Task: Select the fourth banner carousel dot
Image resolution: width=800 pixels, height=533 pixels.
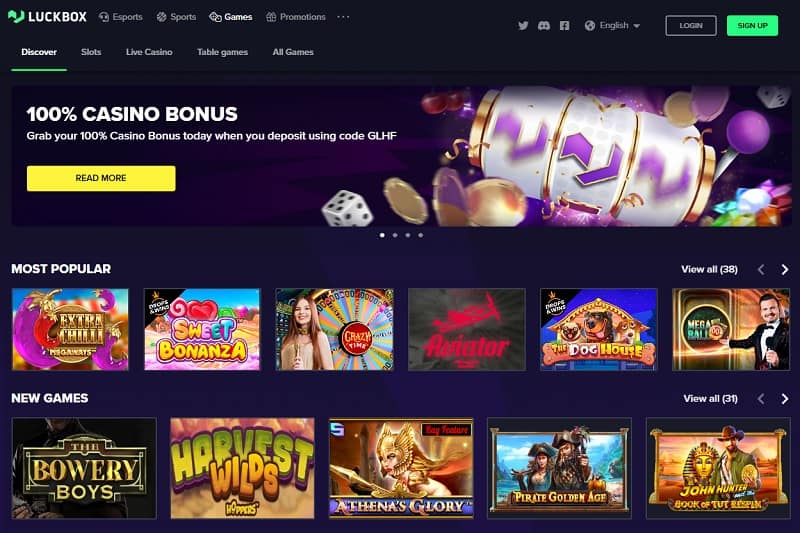Action: pos(420,235)
